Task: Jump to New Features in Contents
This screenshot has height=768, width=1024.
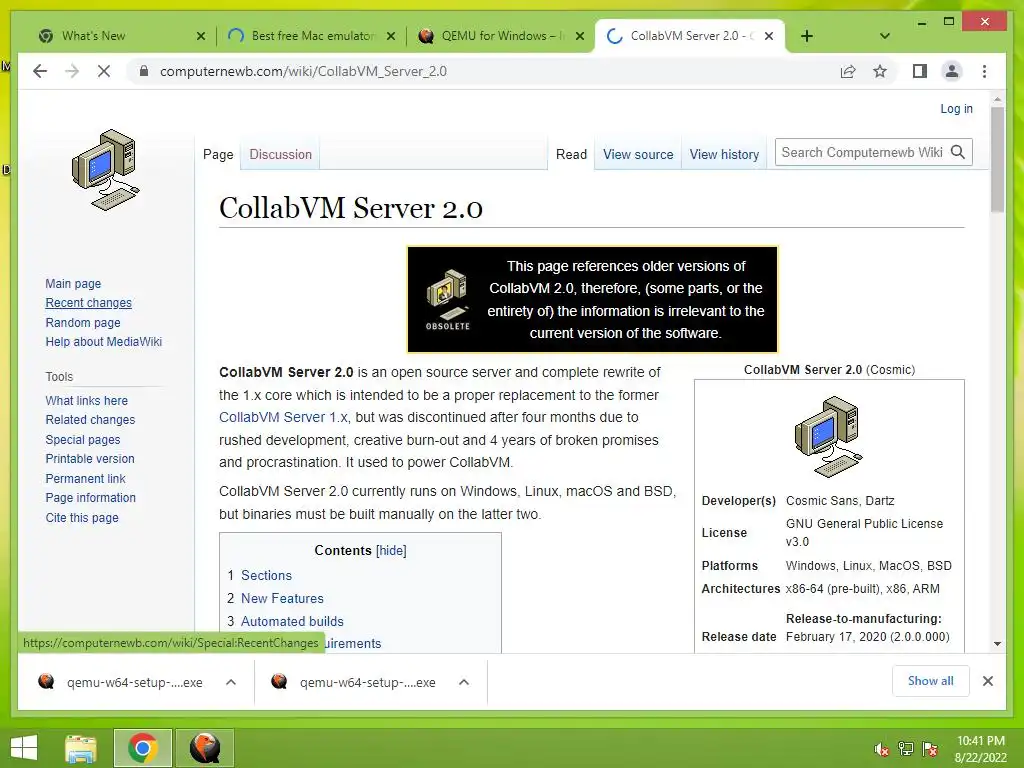Action: coord(282,598)
